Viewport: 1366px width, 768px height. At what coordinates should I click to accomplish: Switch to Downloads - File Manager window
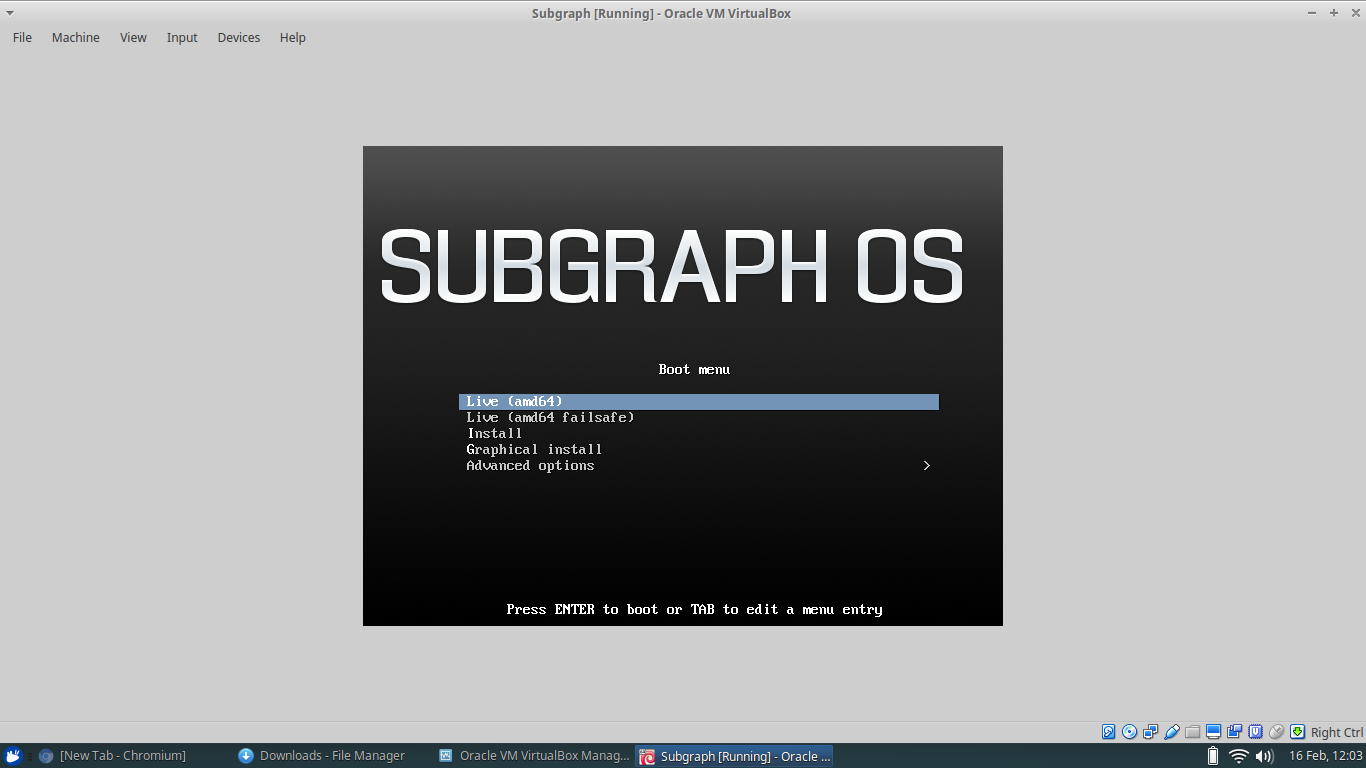point(332,756)
